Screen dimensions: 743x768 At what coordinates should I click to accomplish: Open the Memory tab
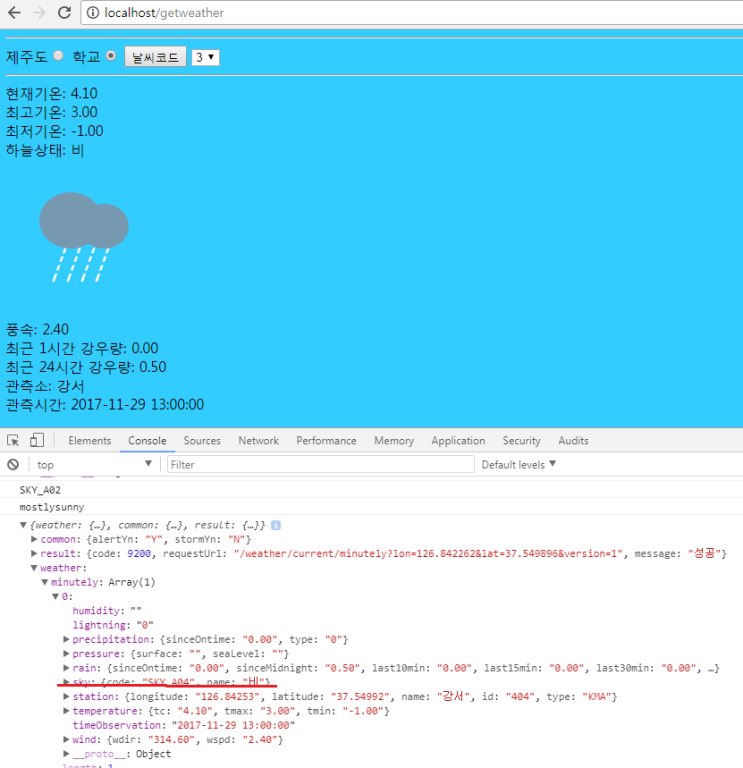(x=394, y=441)
